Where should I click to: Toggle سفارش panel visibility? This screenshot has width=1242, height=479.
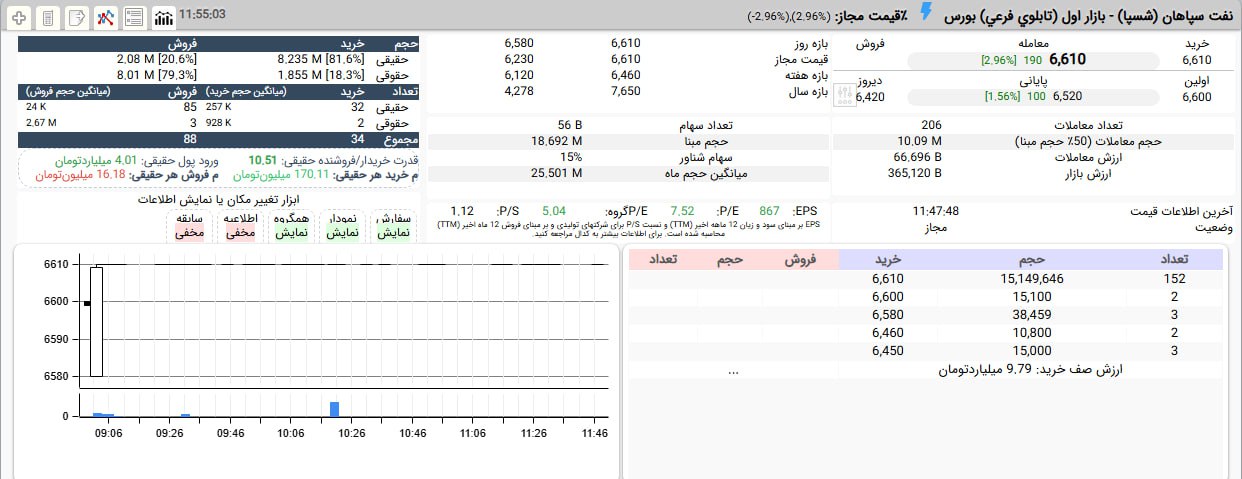pyautogui.click(x=392, y=225)
